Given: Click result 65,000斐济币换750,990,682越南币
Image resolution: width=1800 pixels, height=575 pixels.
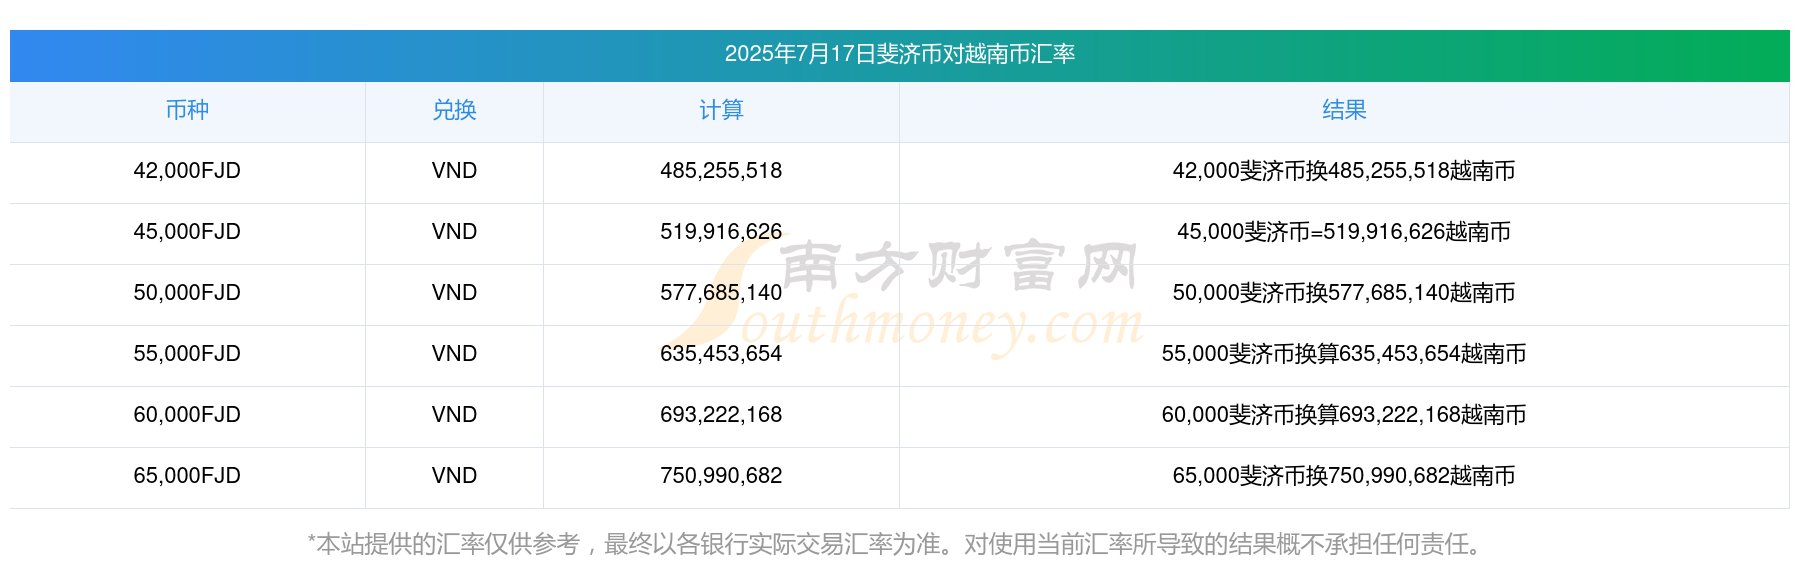Looking at the screenshot, I should pyautogui.click(x=1344, y=476).
